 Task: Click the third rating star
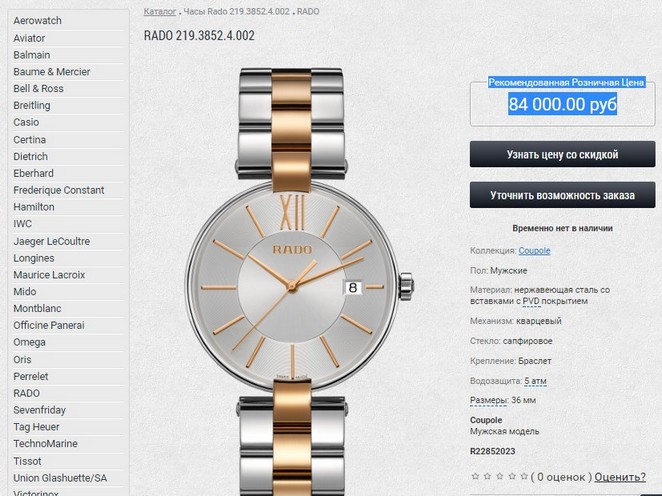[500, 477]
